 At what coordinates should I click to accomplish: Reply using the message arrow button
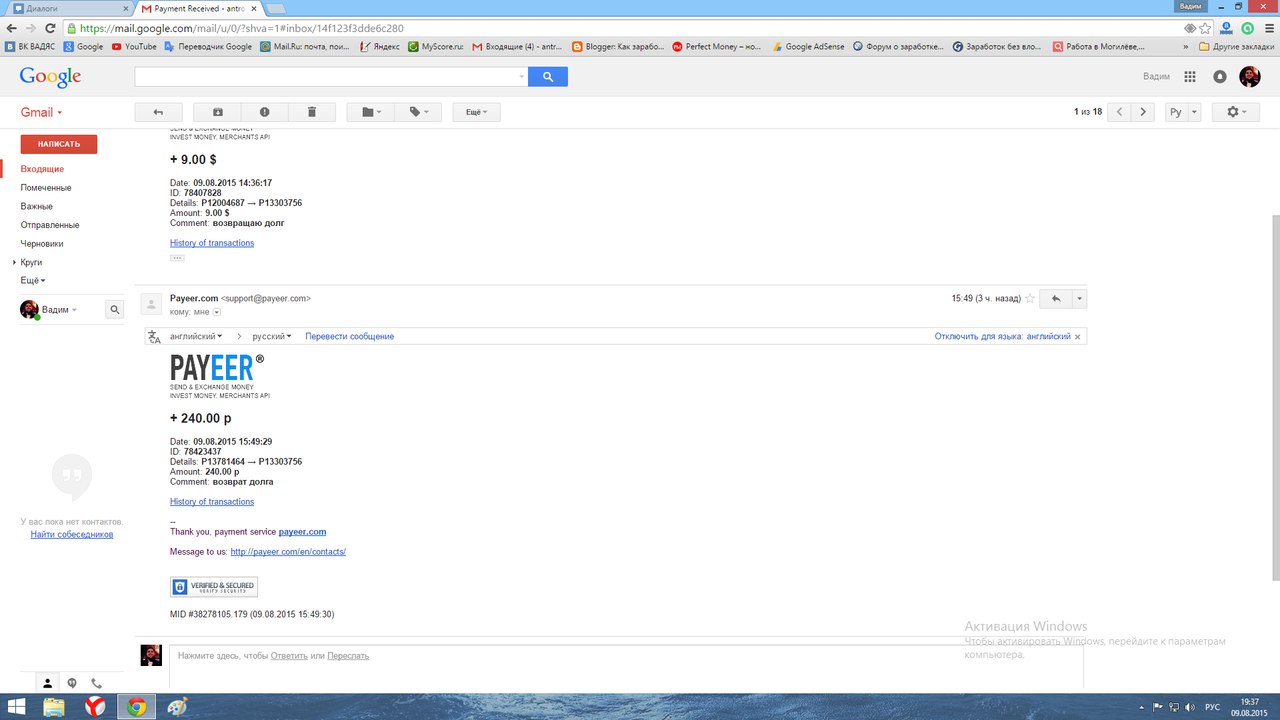[1056, 298]
